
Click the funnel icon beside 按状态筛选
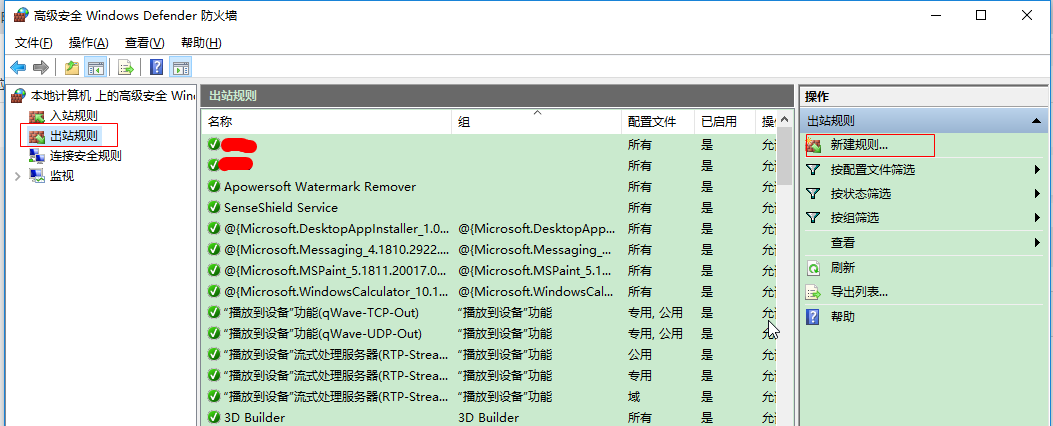point(813,194)
